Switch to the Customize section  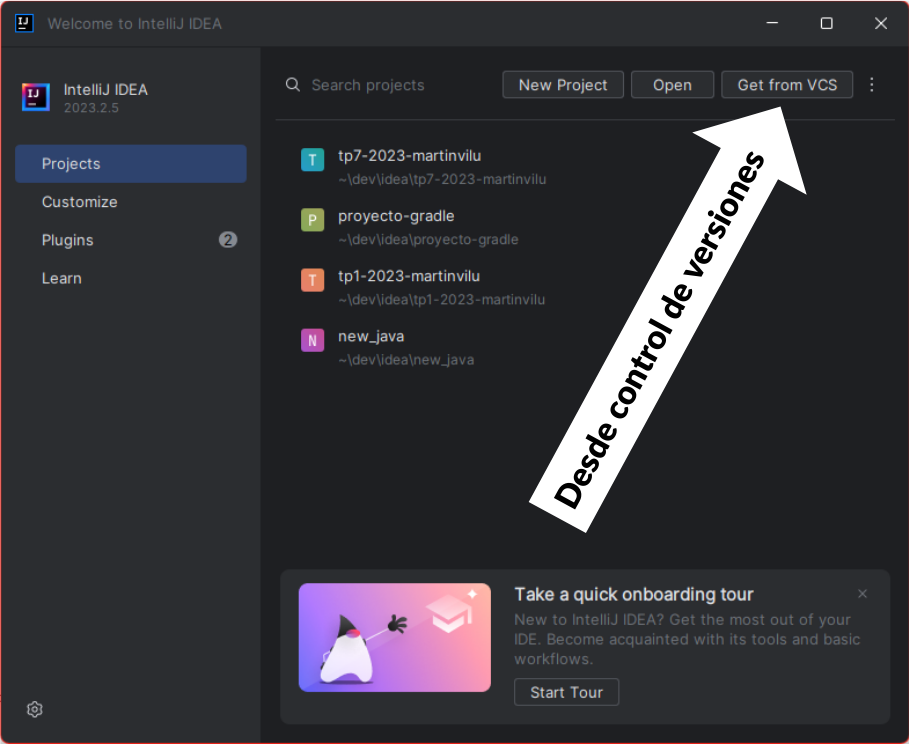pos(80,202)
